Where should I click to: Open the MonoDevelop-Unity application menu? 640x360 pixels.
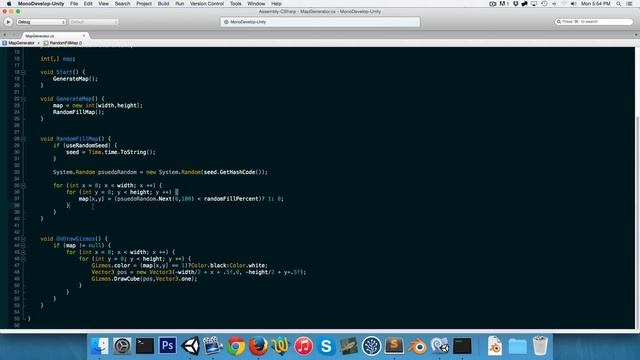pos(41,4)
